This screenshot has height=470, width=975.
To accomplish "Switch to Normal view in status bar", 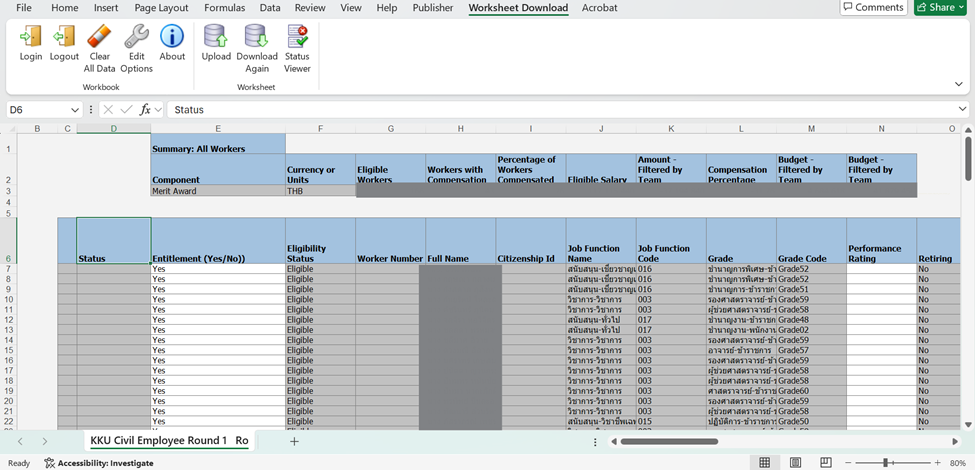I will pyautogui.click(x=765, y=462).
